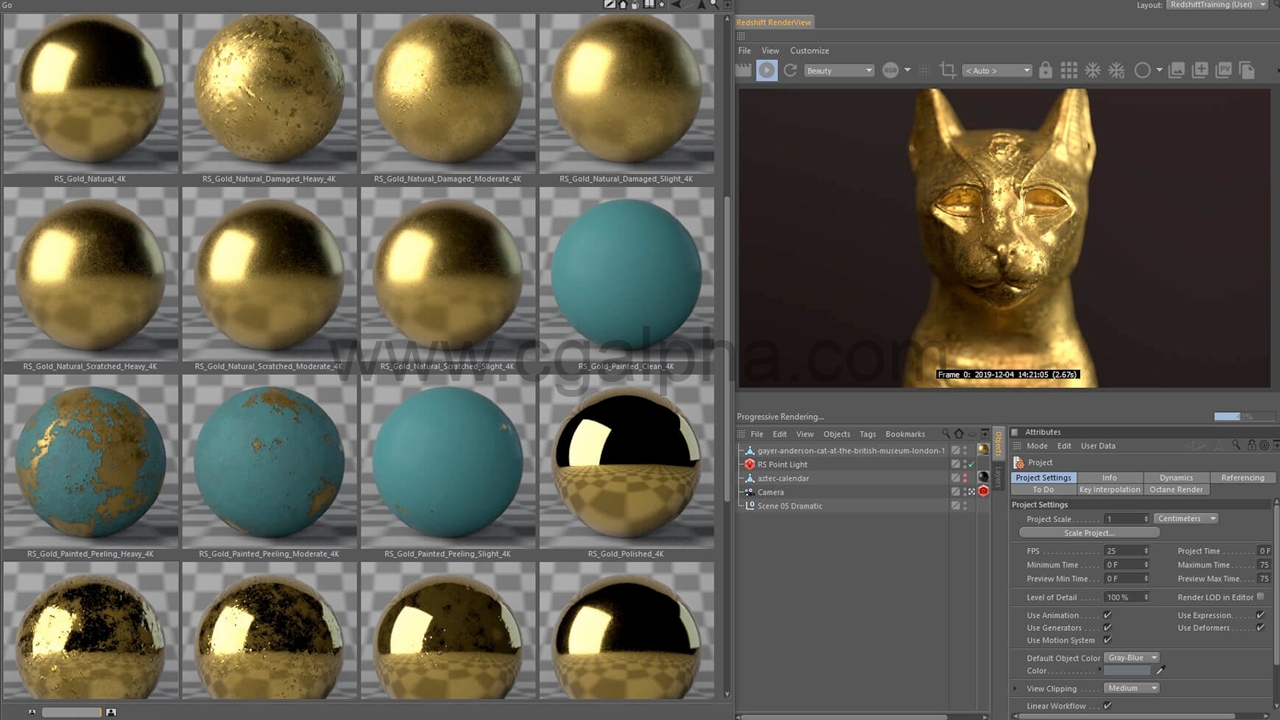The height and width of the screenshot is (720, 1280).
Task: Click the refresh render icon in RenderView
Action: [790, 70]
